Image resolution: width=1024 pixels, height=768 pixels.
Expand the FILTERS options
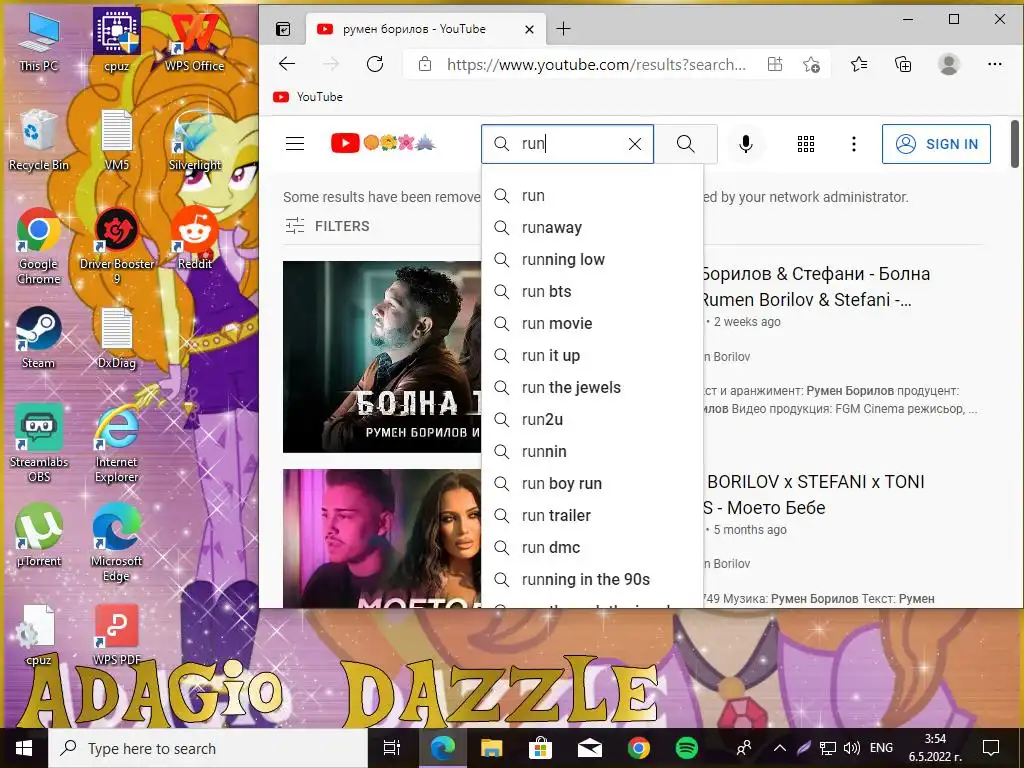pyautogui.click(x=327, y=226)
